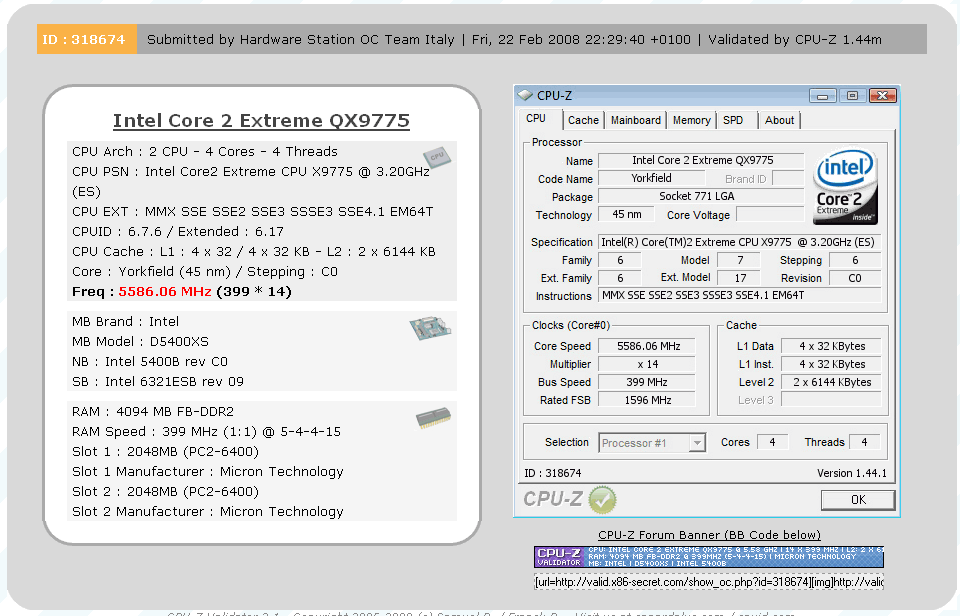Click the RAM Speed 399 MHz line
The image size is (960, 616).
point(206,432)
